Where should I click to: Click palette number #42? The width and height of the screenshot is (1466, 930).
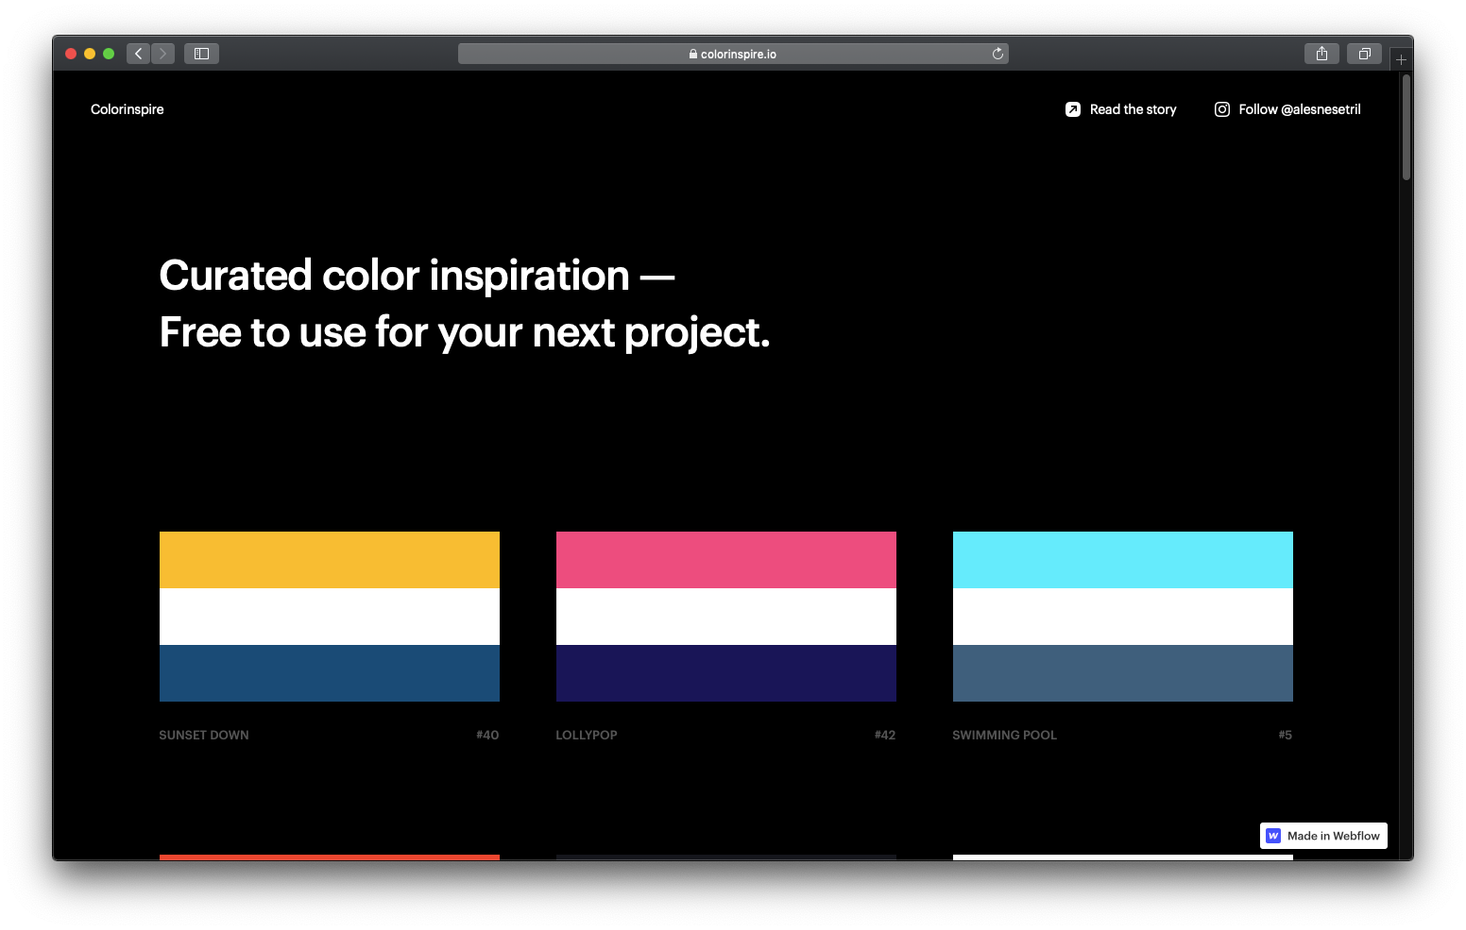click(885, 735)
